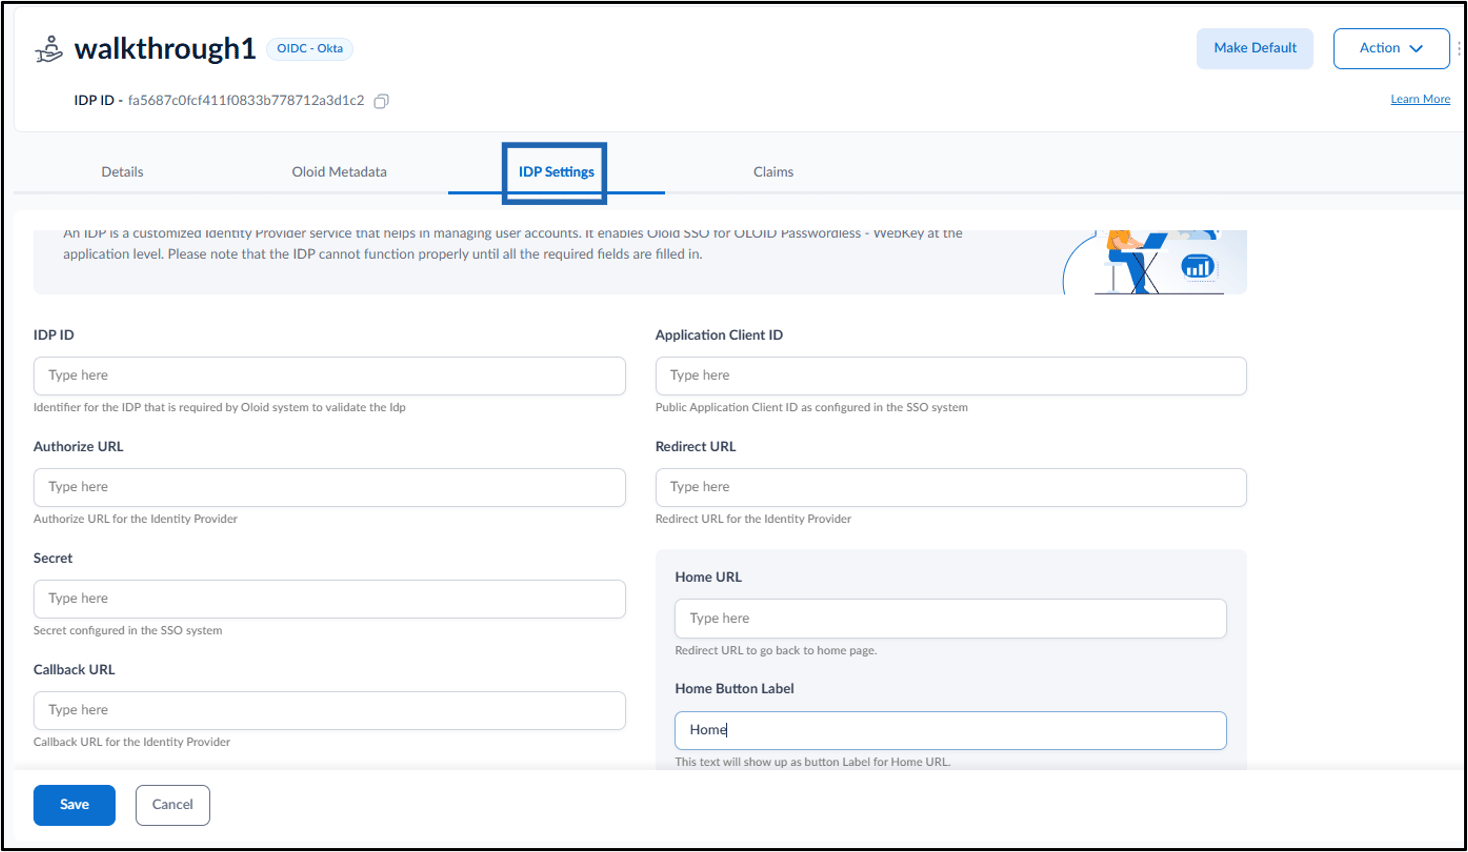Click the Secret input field
The image size is (1468, 852).
[330, 599]
